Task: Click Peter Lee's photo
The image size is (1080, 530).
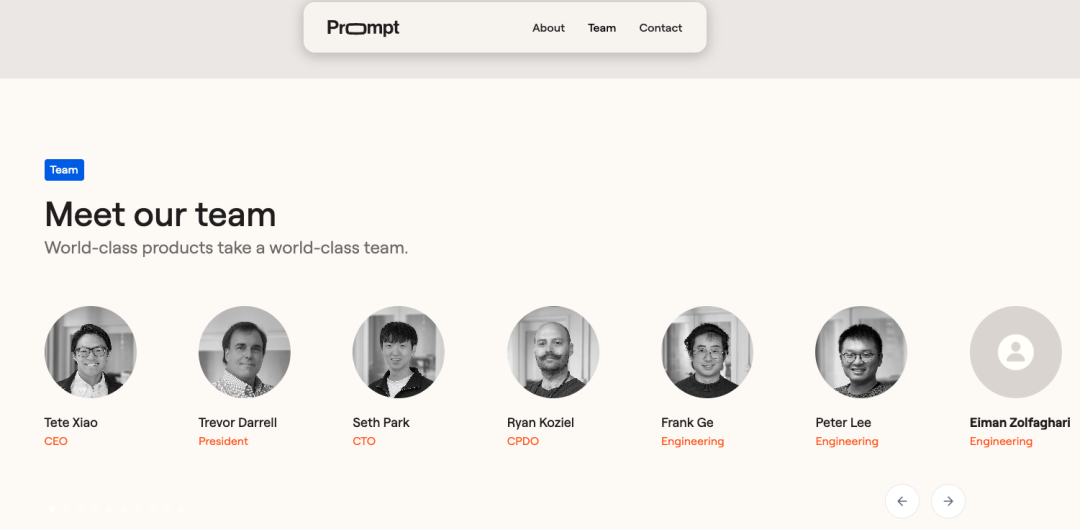Action: 861,352
